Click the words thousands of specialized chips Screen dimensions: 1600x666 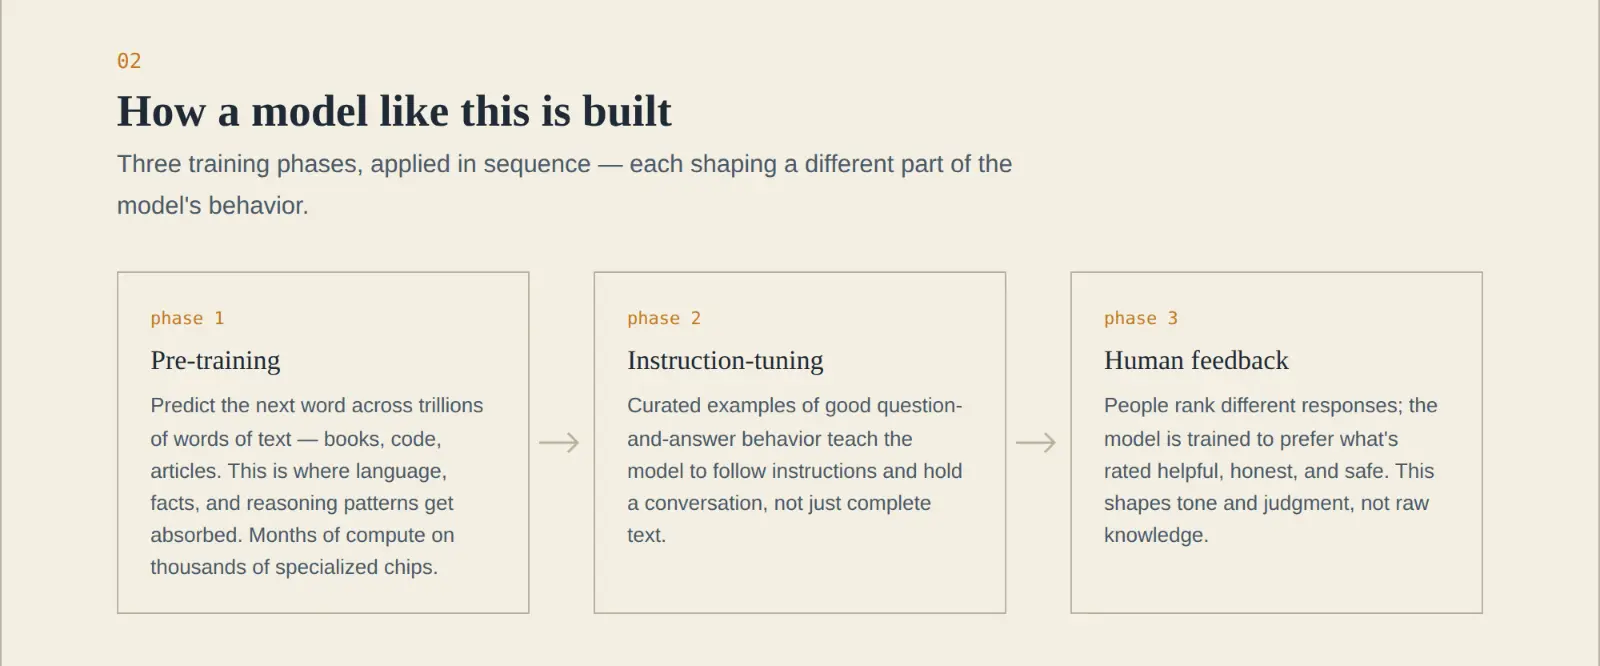pyautogui.click(x=294, y=567)
